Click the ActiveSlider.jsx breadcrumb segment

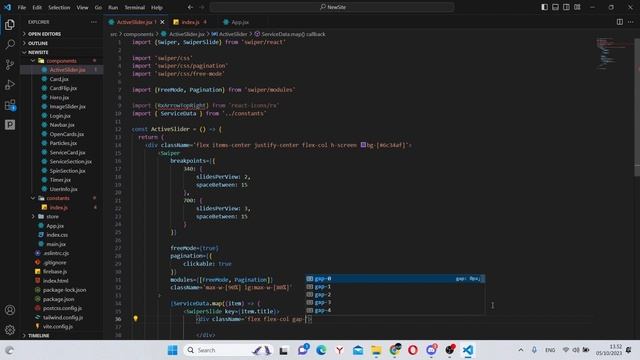187,34
